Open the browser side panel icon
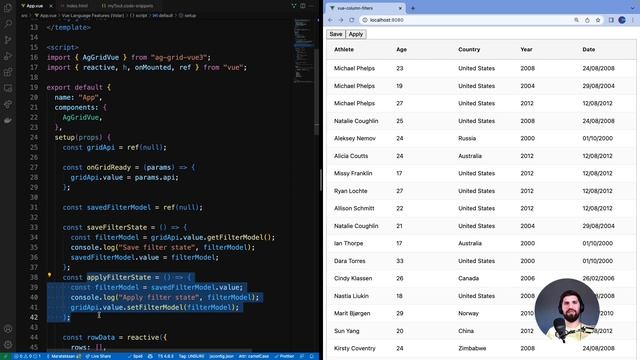Screen dimensions: 640x360 pyautogui.click(x=611, y=20)
